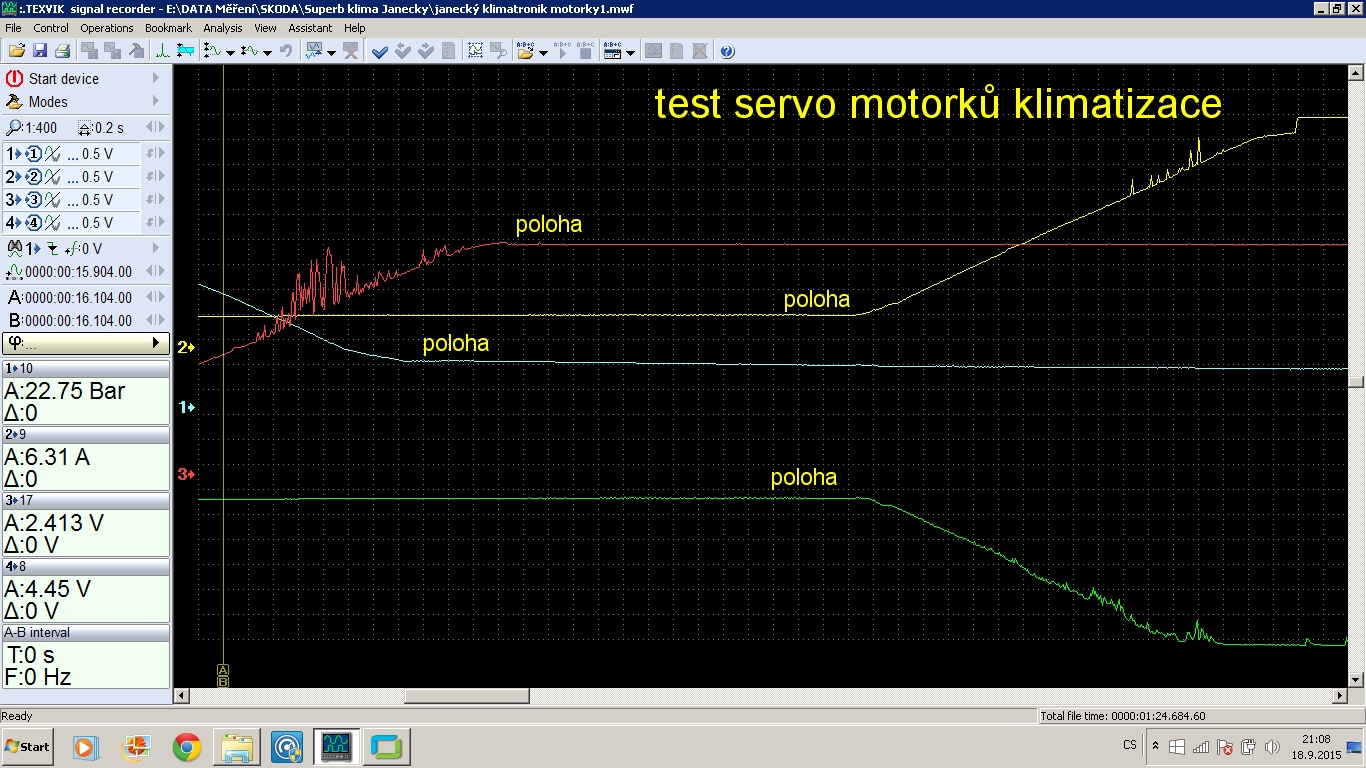
Task: Adjust channel 1 voltage range stepper
Action: coord(154,154)
